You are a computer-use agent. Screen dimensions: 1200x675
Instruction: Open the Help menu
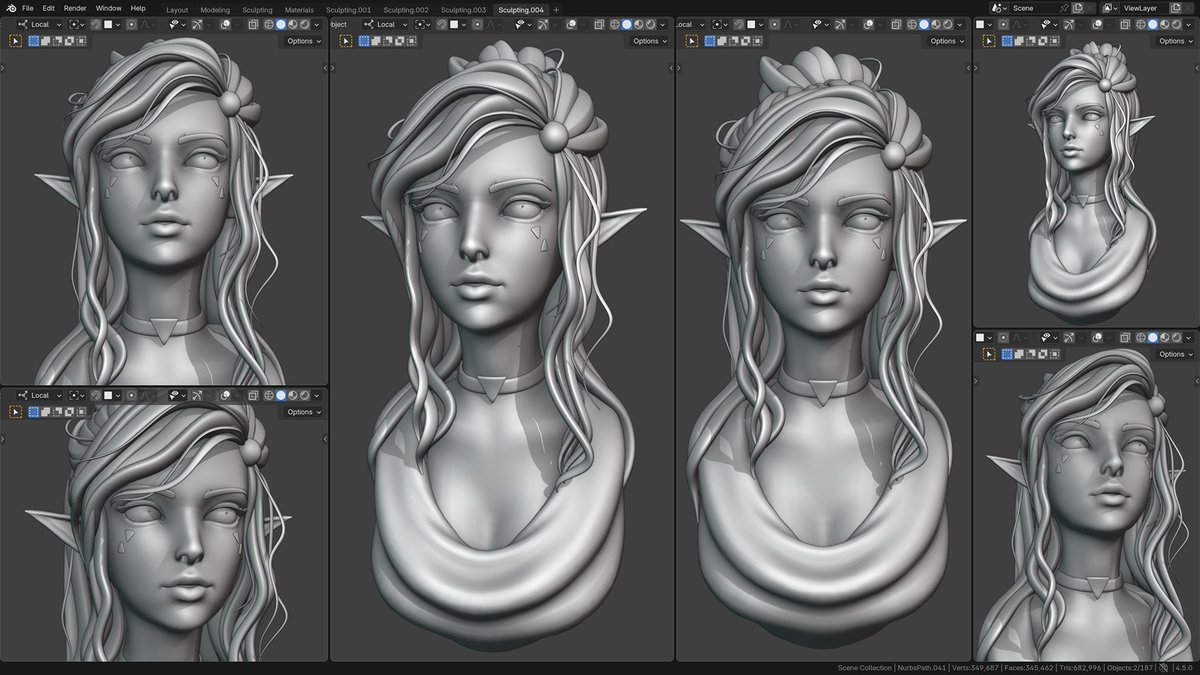pyautogui.click(x=138, y=8)
